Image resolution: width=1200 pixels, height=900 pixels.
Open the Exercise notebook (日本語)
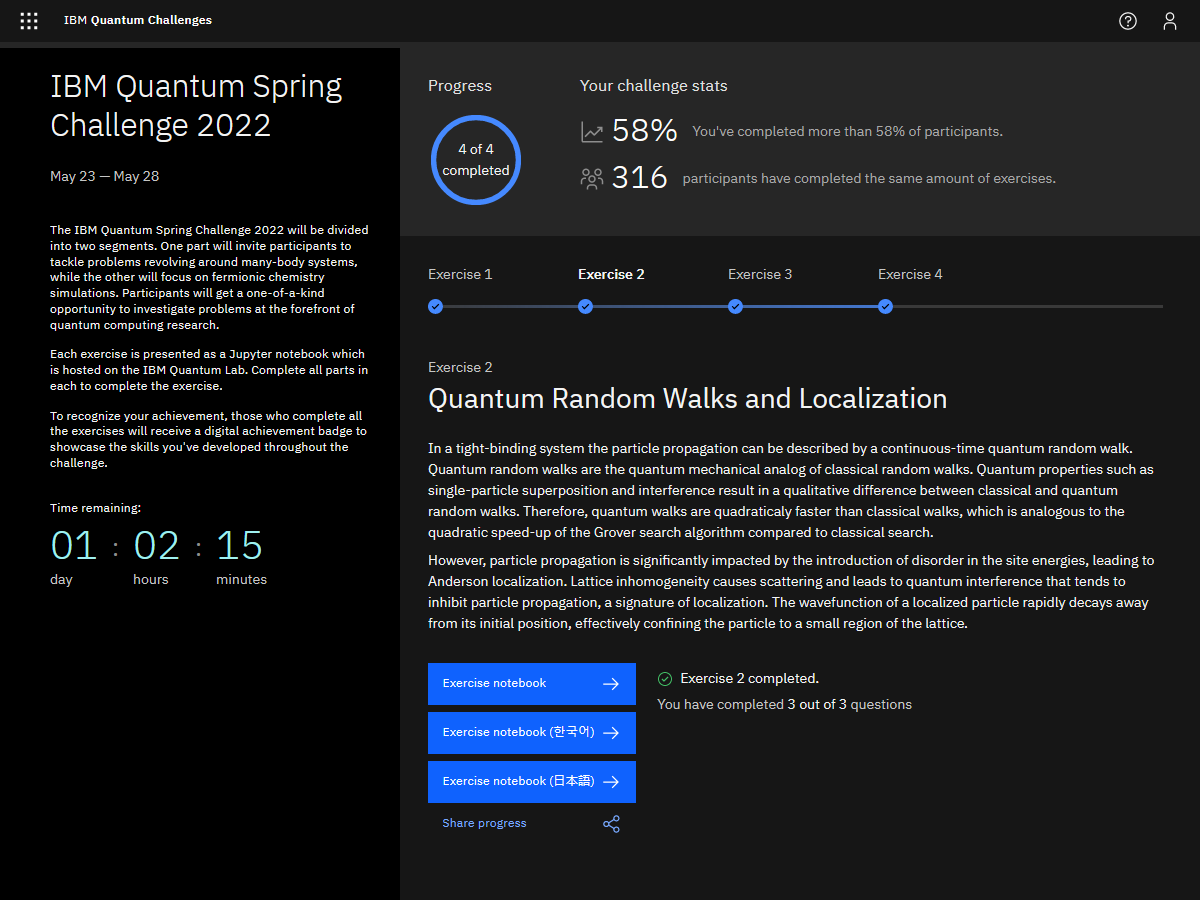point(532,782)
